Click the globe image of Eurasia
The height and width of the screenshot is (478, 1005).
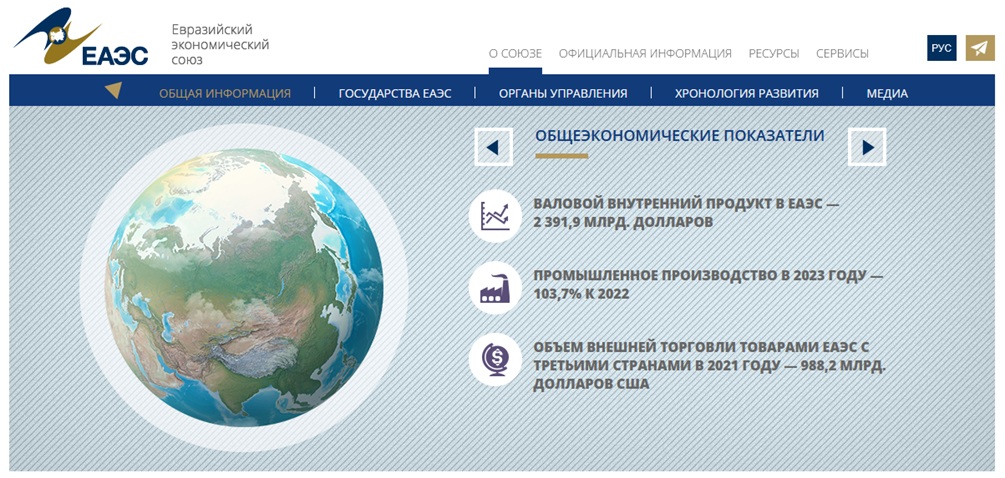click(x=244, y=287)
